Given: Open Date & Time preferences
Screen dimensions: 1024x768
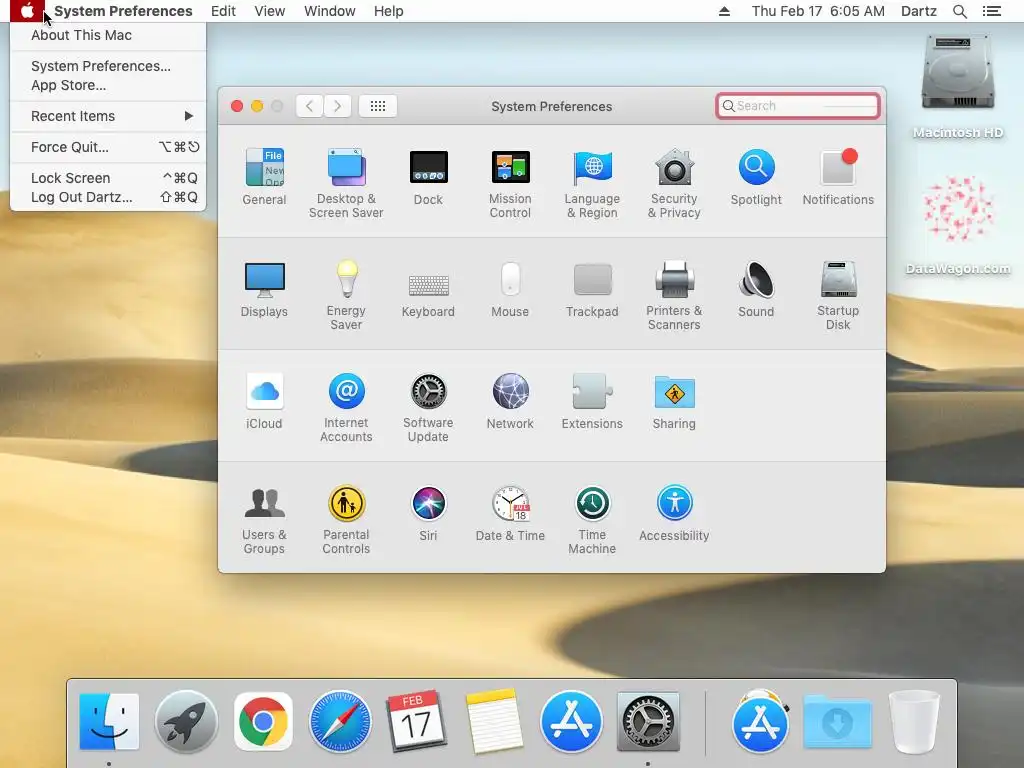Looking at the screenshot, I should pyautogui.click(x=510, y=513).
